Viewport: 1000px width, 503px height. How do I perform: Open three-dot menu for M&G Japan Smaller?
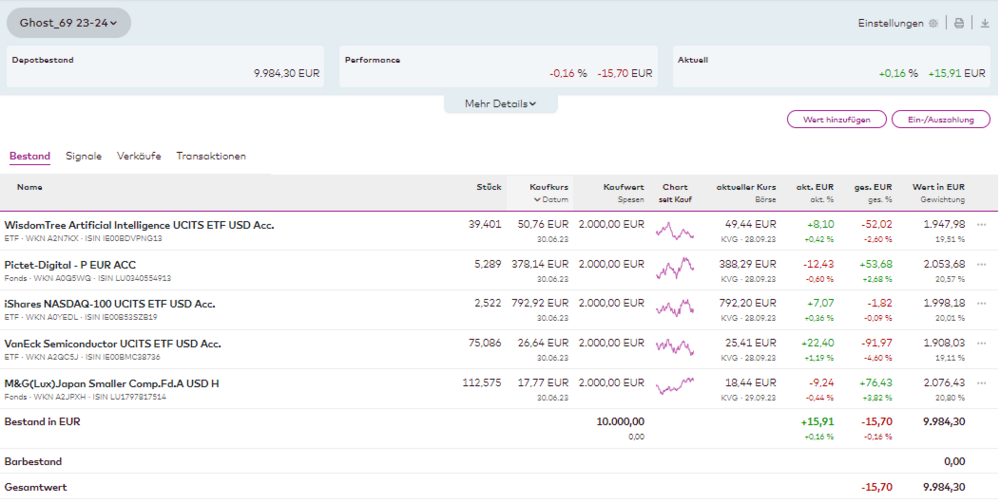pos(981,382)
